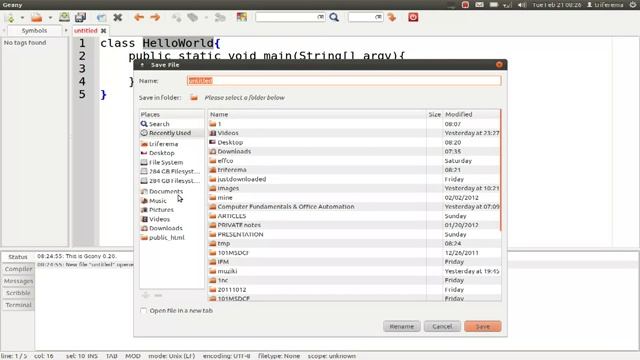Select public_html in the Places list

click(171, 237)
